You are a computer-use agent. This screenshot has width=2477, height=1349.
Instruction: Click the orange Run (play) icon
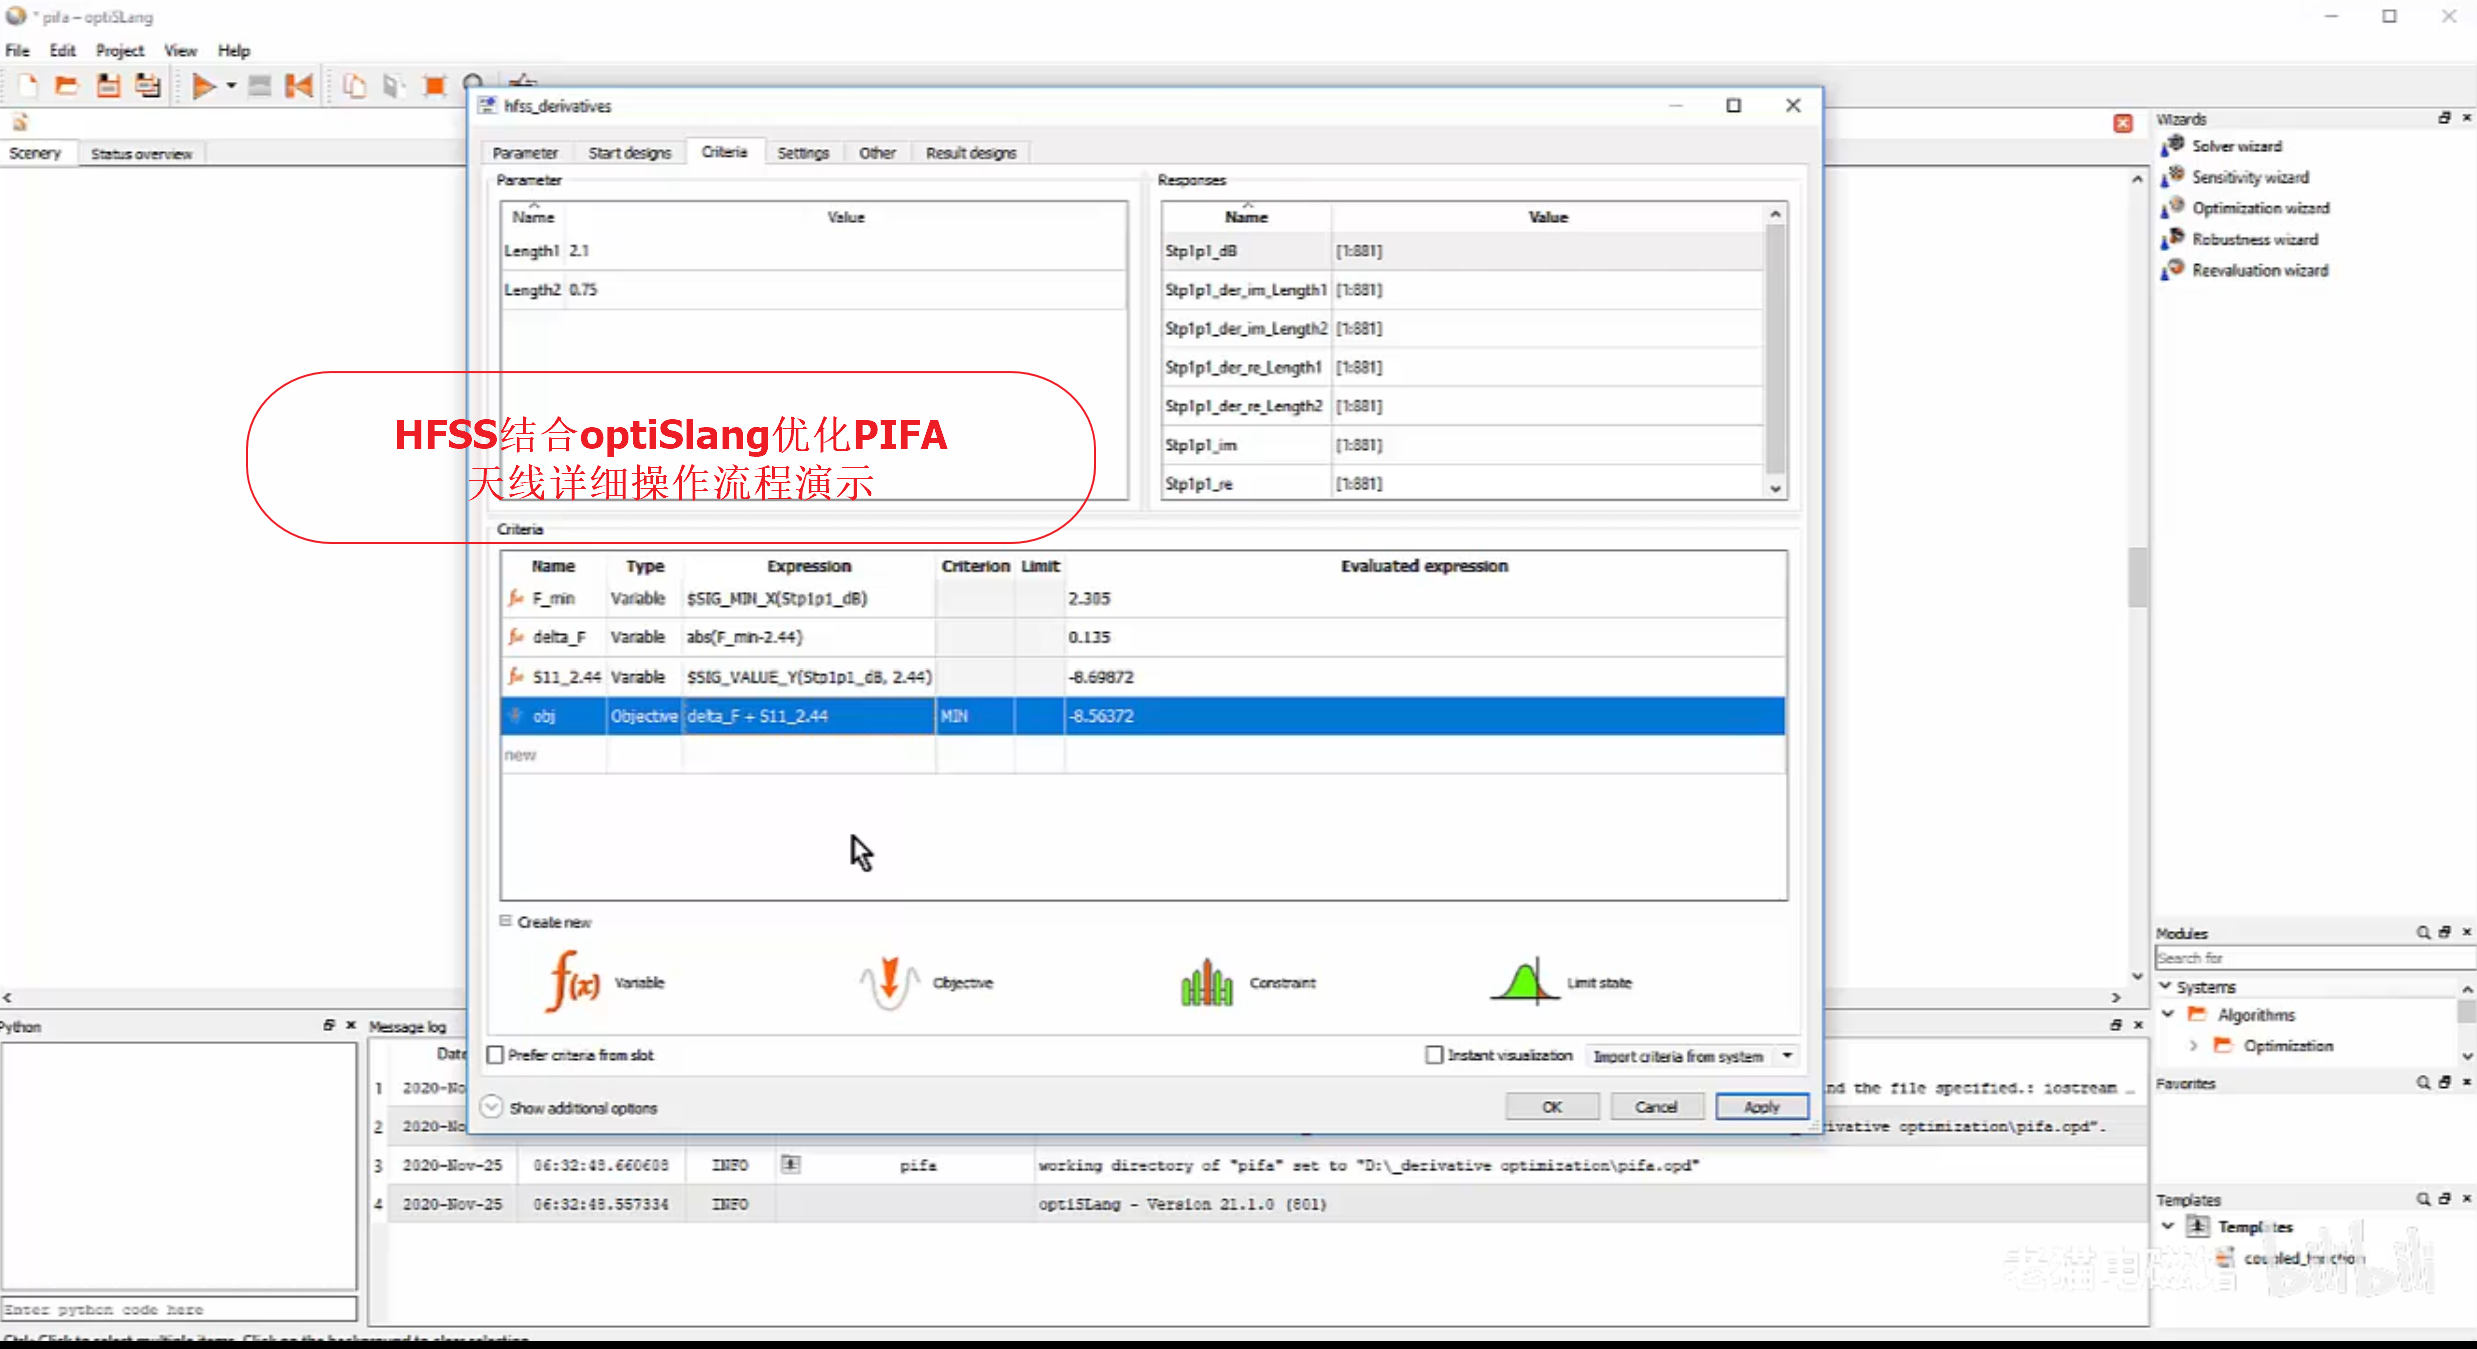click(204, 86)
